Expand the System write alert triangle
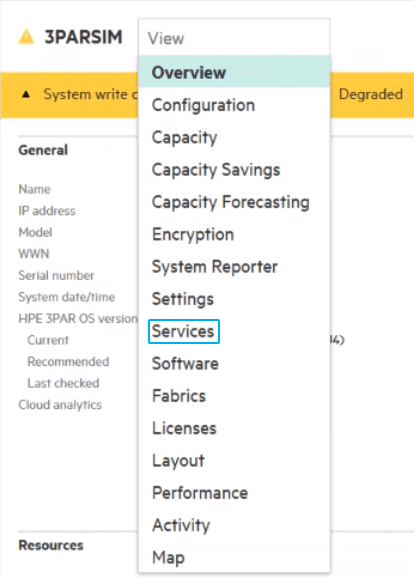This screenshot has height=577, width=414. tap(26, 95)
